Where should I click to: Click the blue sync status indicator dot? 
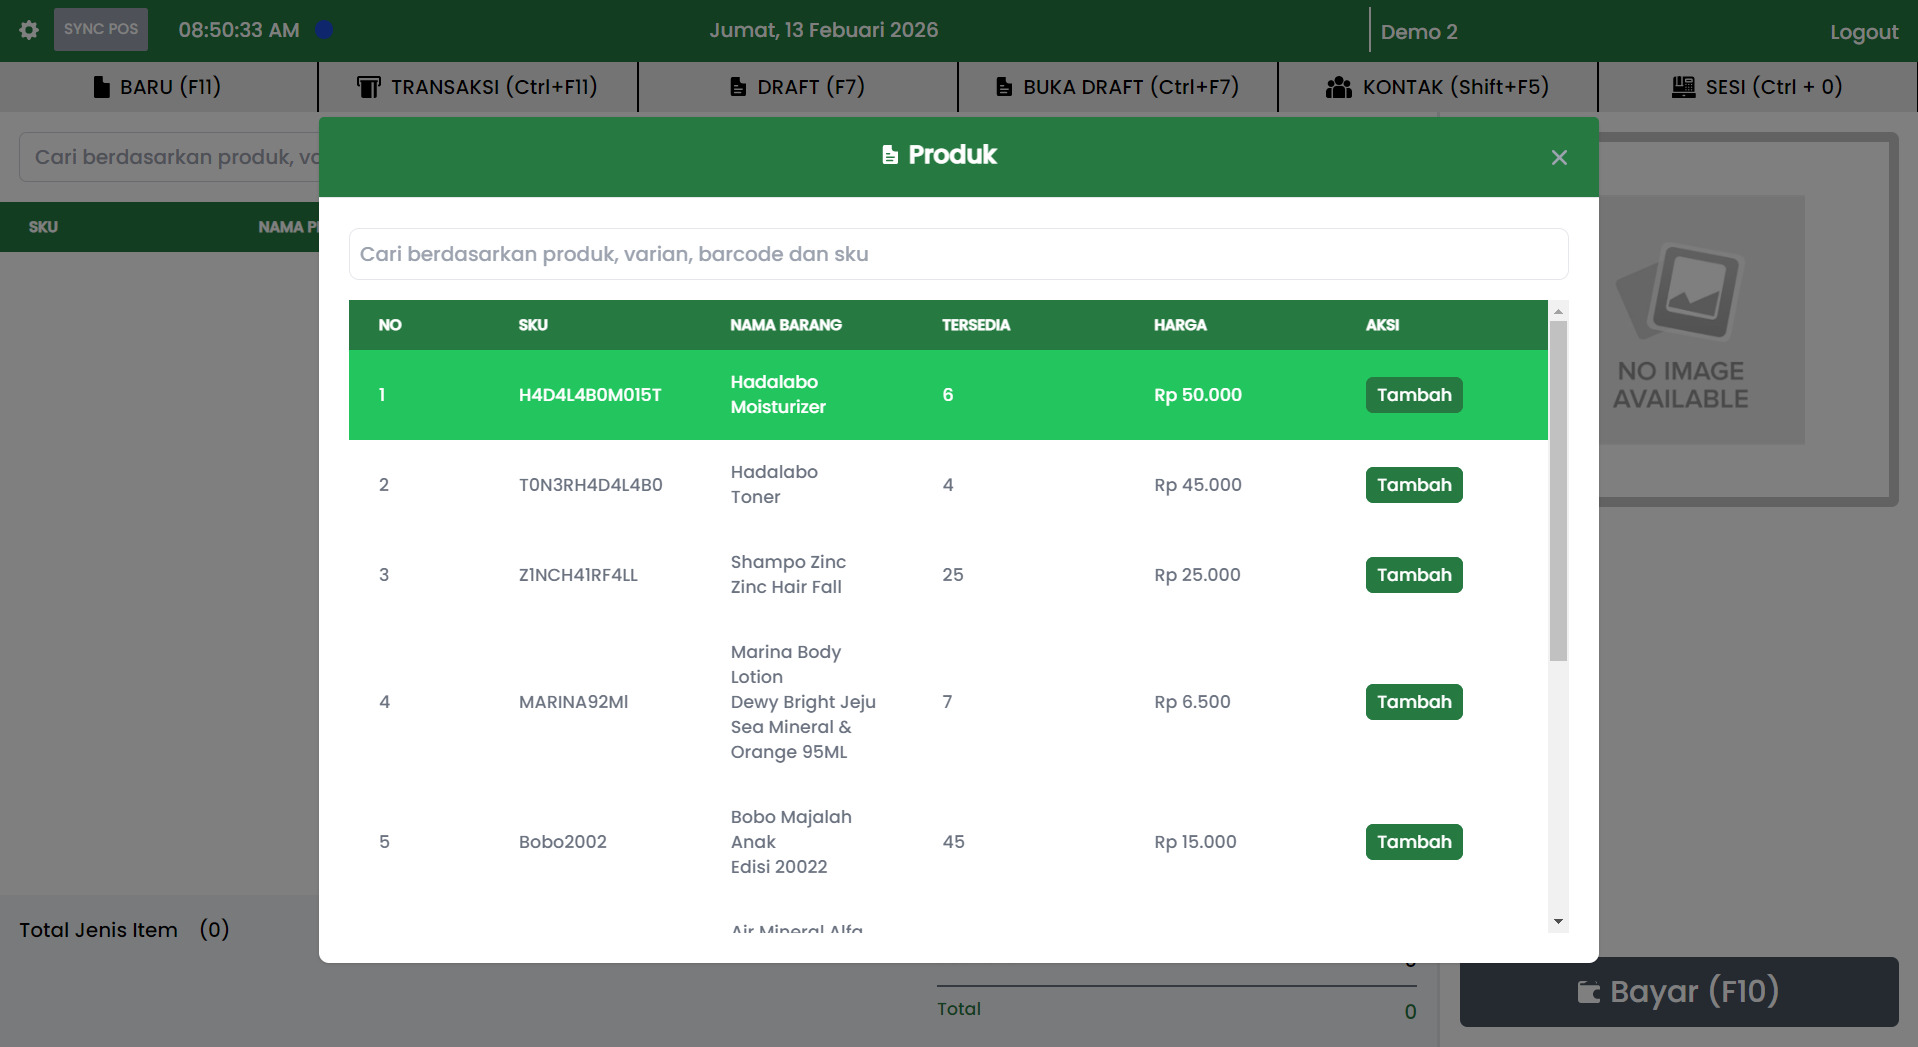click(324, 30)
